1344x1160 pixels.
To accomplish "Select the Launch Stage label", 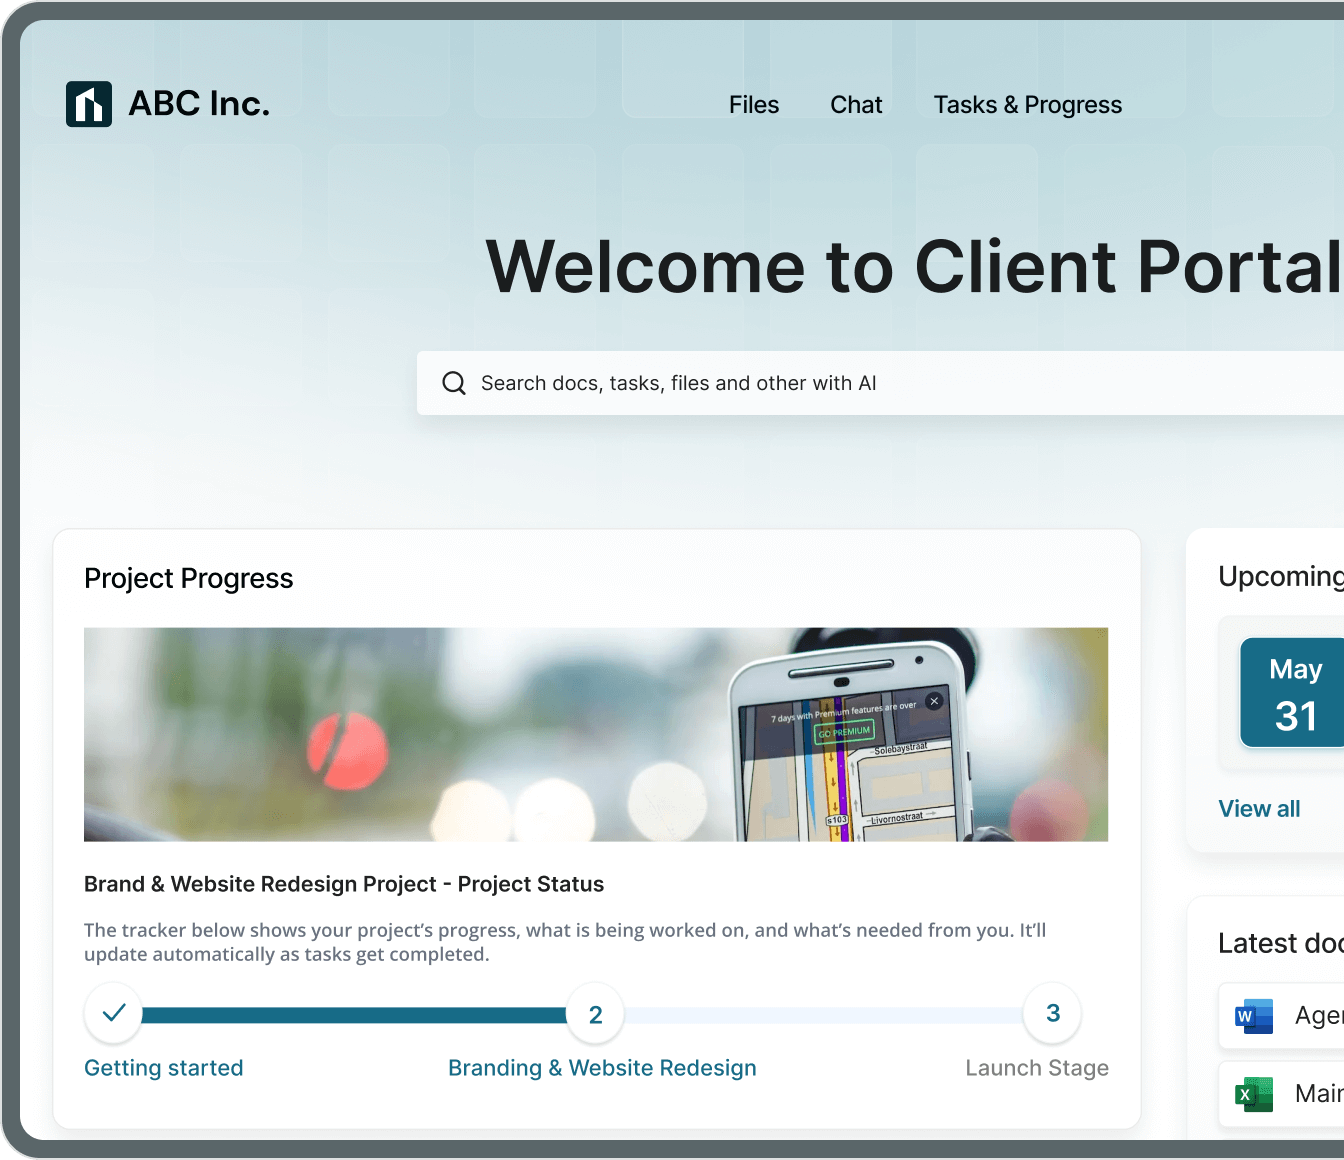I will coord(1037,1068).
